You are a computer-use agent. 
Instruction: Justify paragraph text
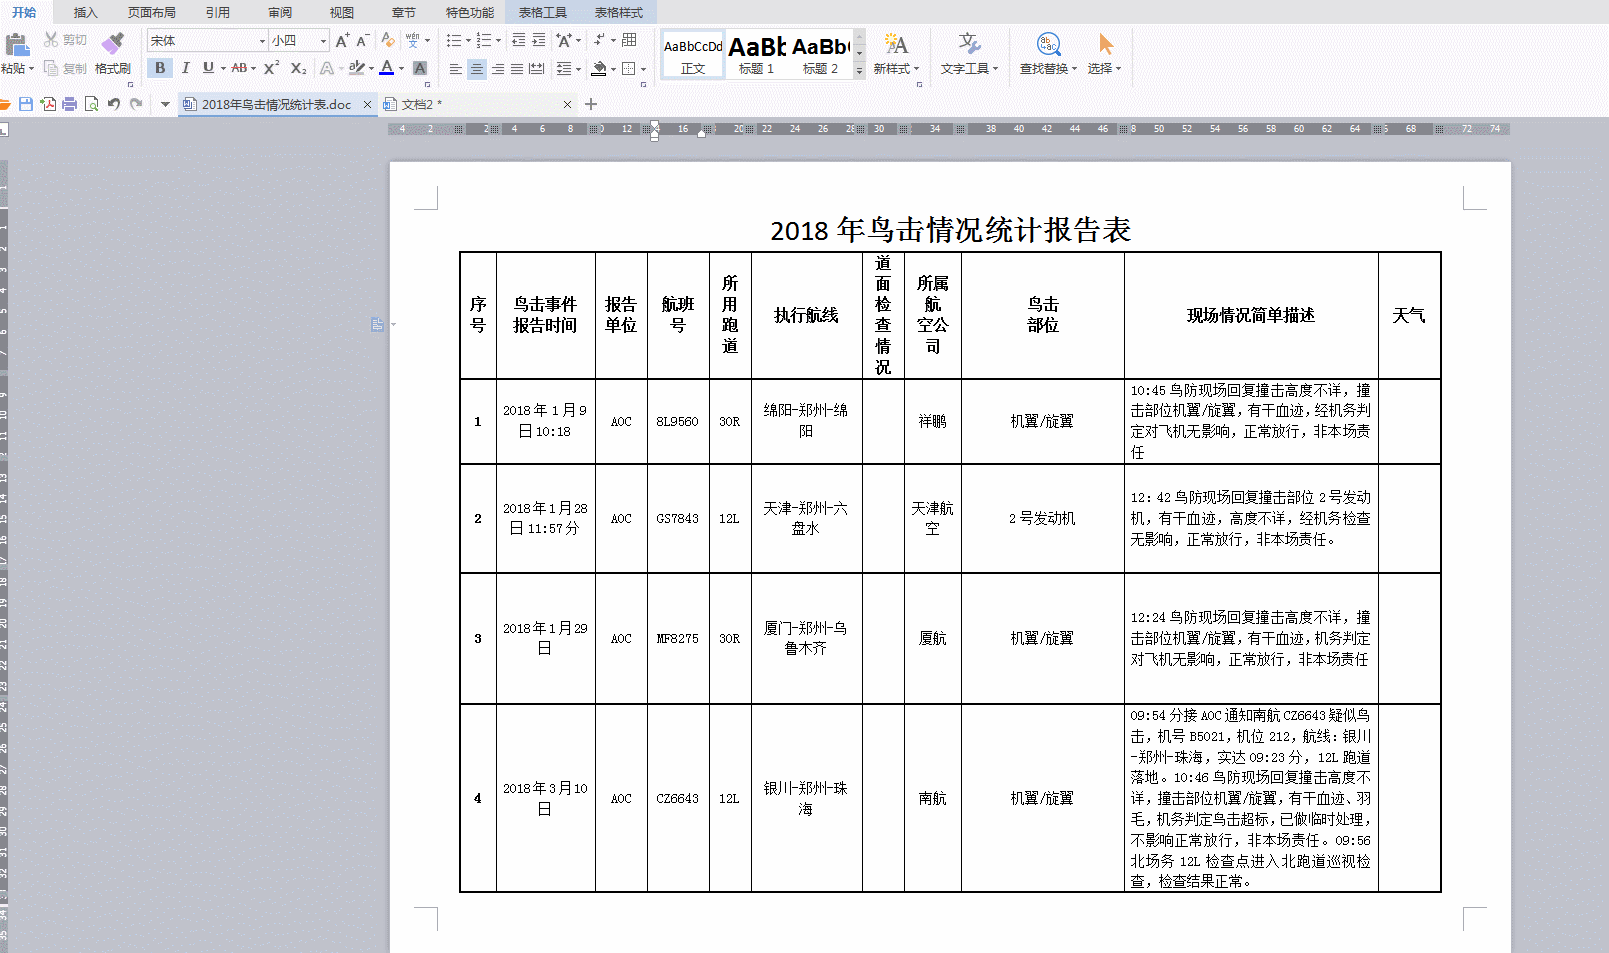(517, 68)
